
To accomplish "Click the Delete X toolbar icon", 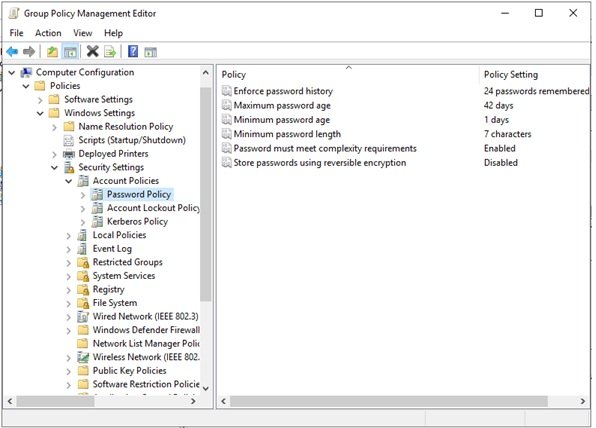I will (x=92, y=51).
